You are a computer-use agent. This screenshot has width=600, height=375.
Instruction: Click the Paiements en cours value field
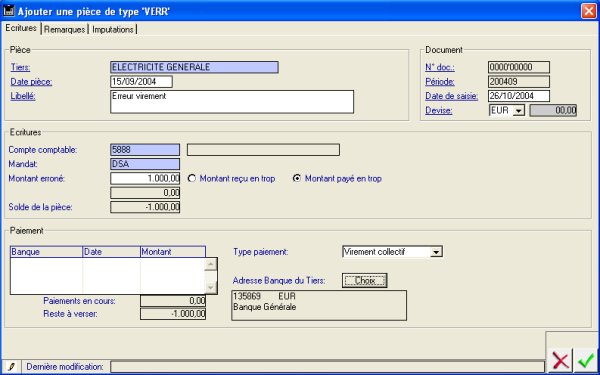tap(173, 301)
